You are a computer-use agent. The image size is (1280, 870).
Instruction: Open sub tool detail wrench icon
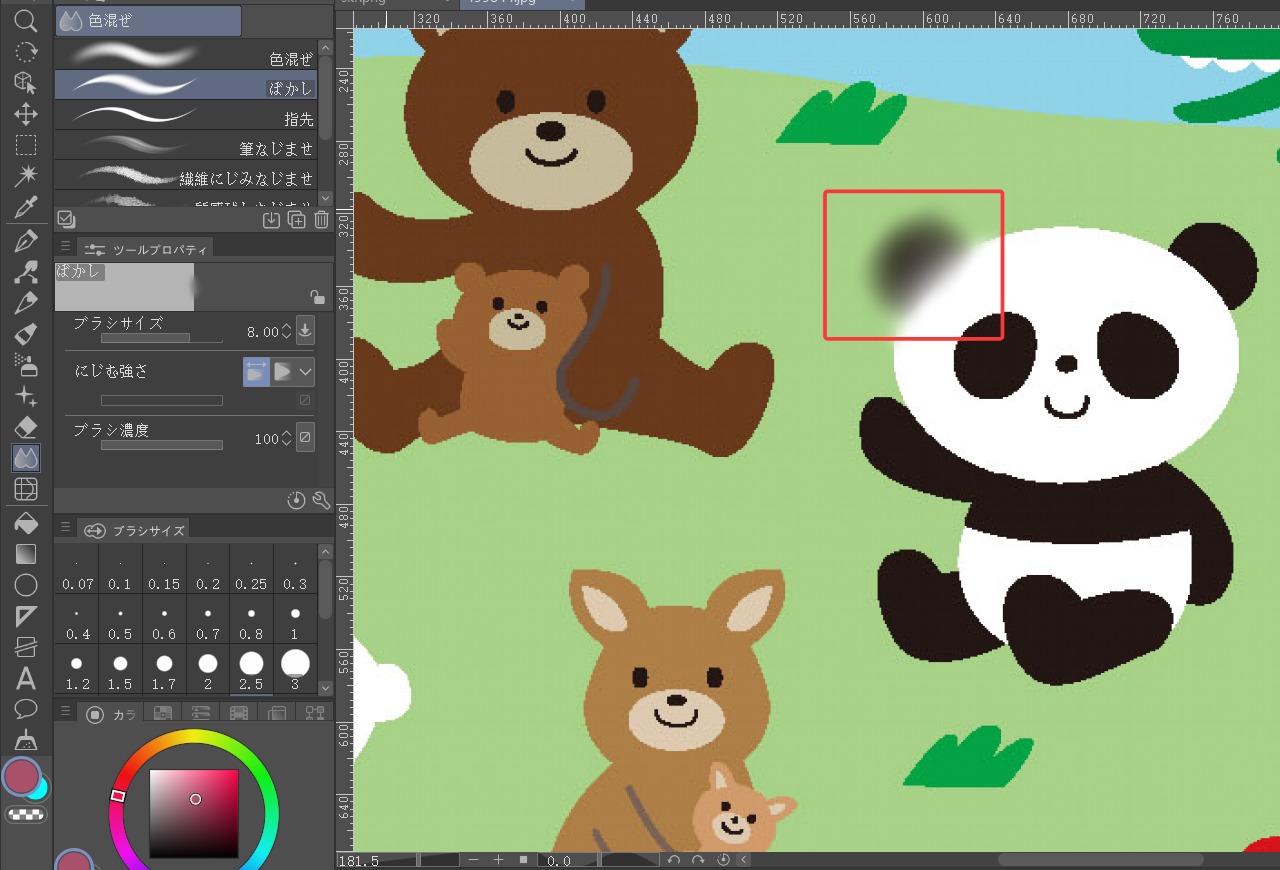(321, 500)
